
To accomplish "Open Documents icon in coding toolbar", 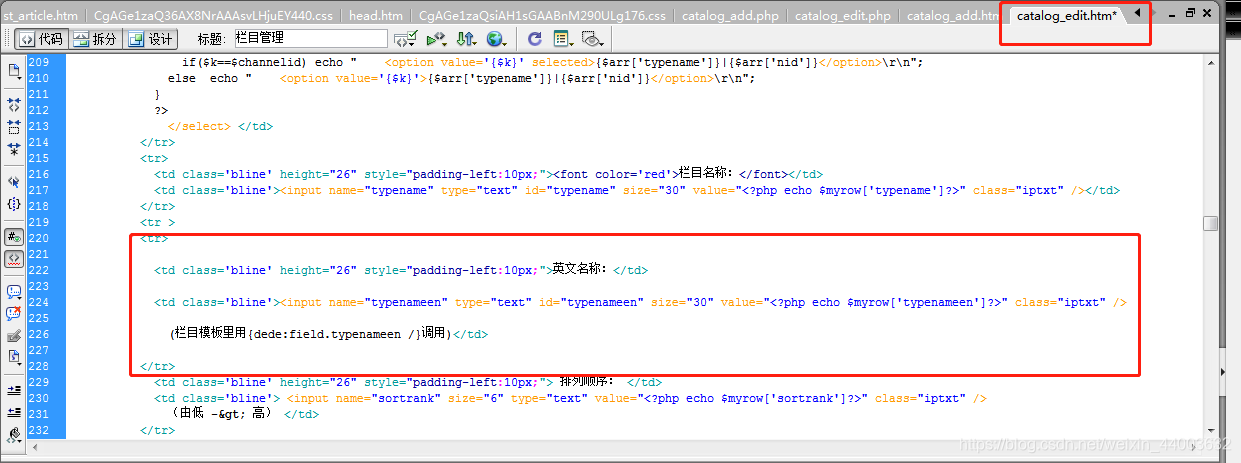I will (x=14, y=71).
